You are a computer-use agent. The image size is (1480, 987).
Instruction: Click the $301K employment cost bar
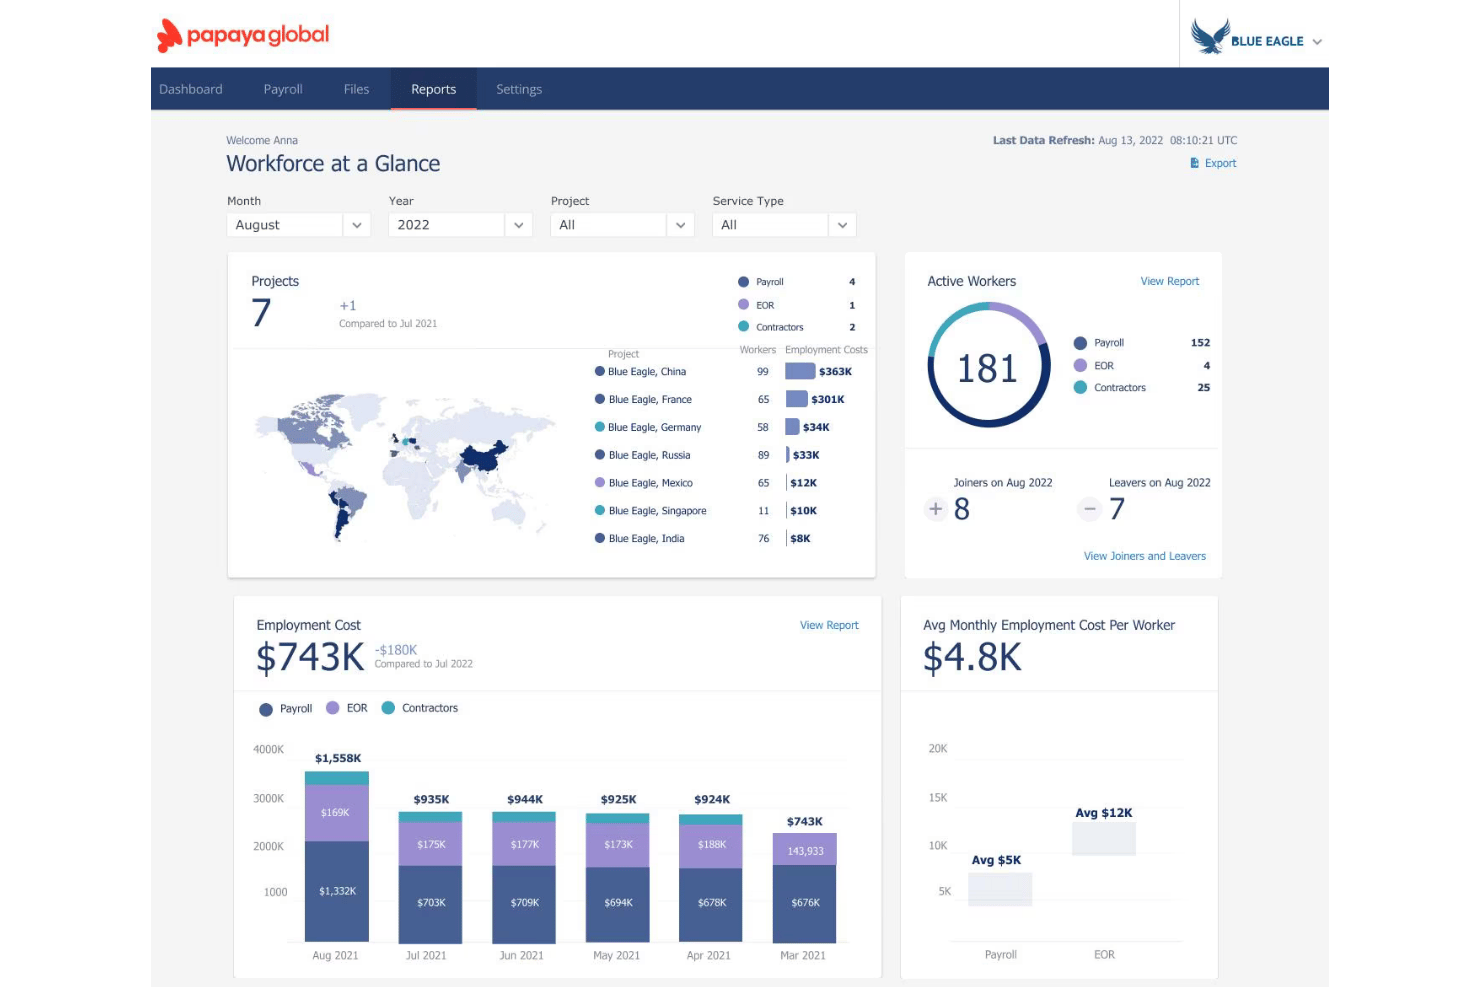click(797, 399)
